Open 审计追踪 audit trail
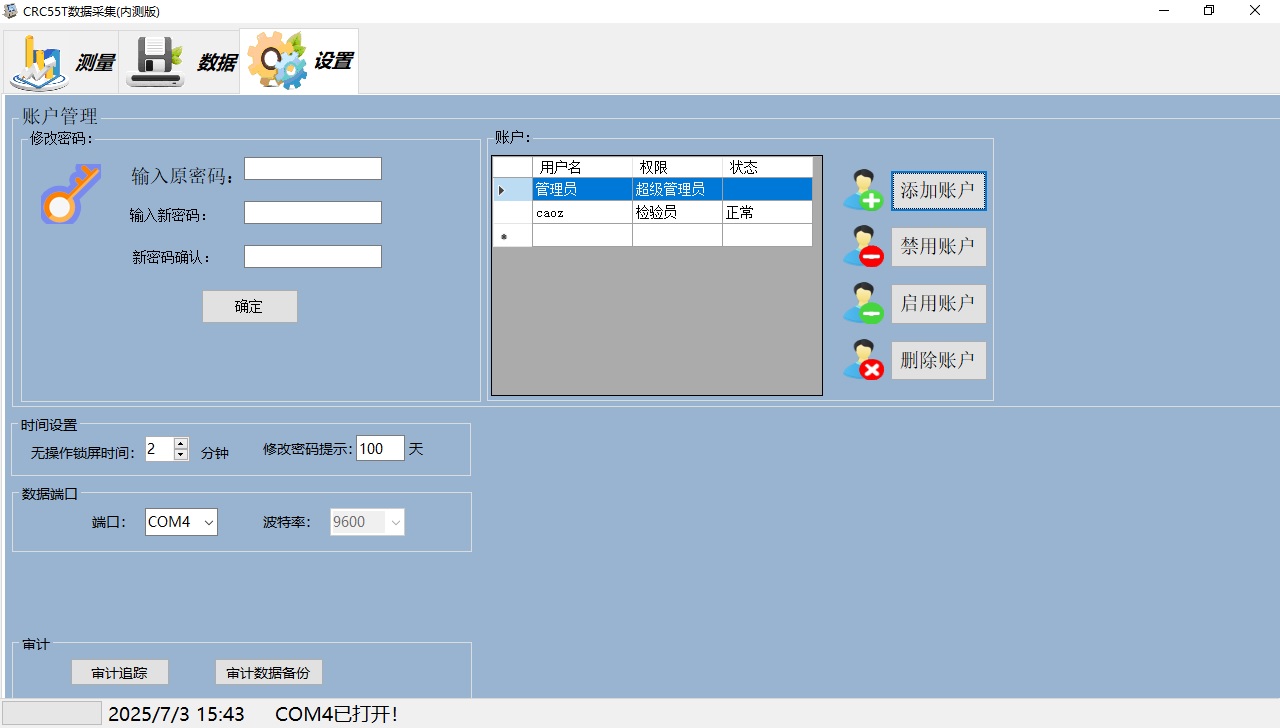The height and width of the screenshot is (728, 1280). click(120, 673)
